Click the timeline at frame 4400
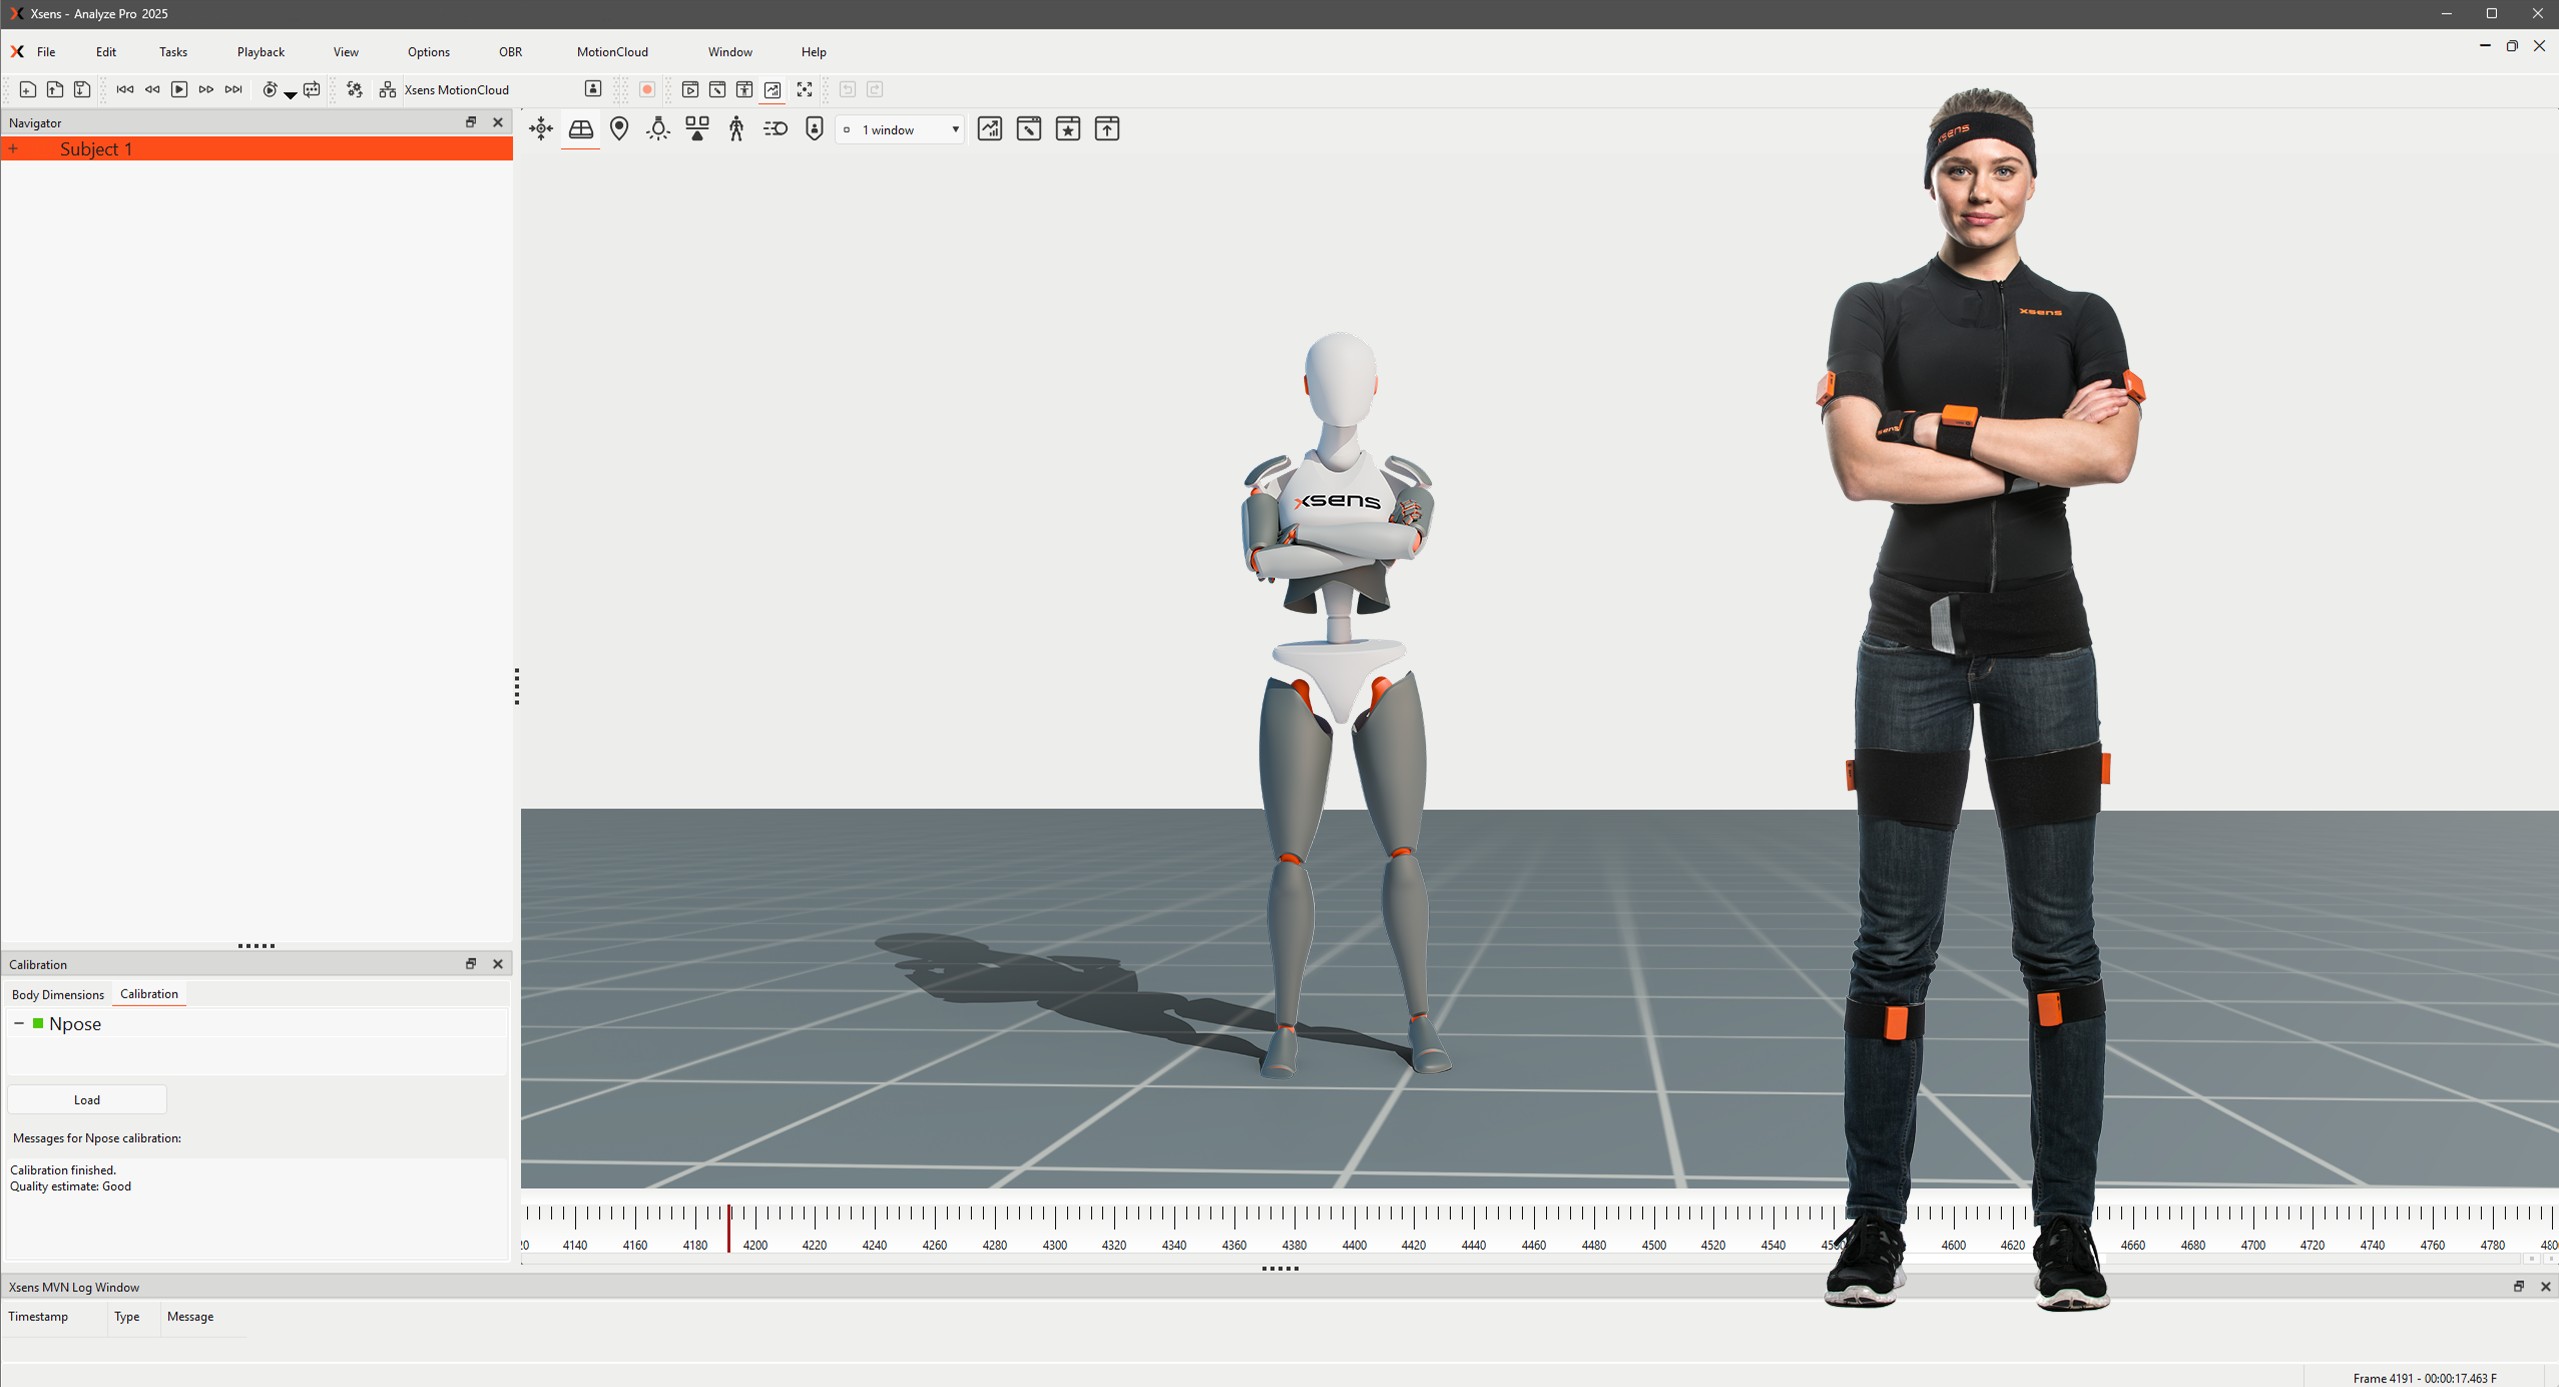Viewport: 2559px width, 1387px height. (1354, 1245)
